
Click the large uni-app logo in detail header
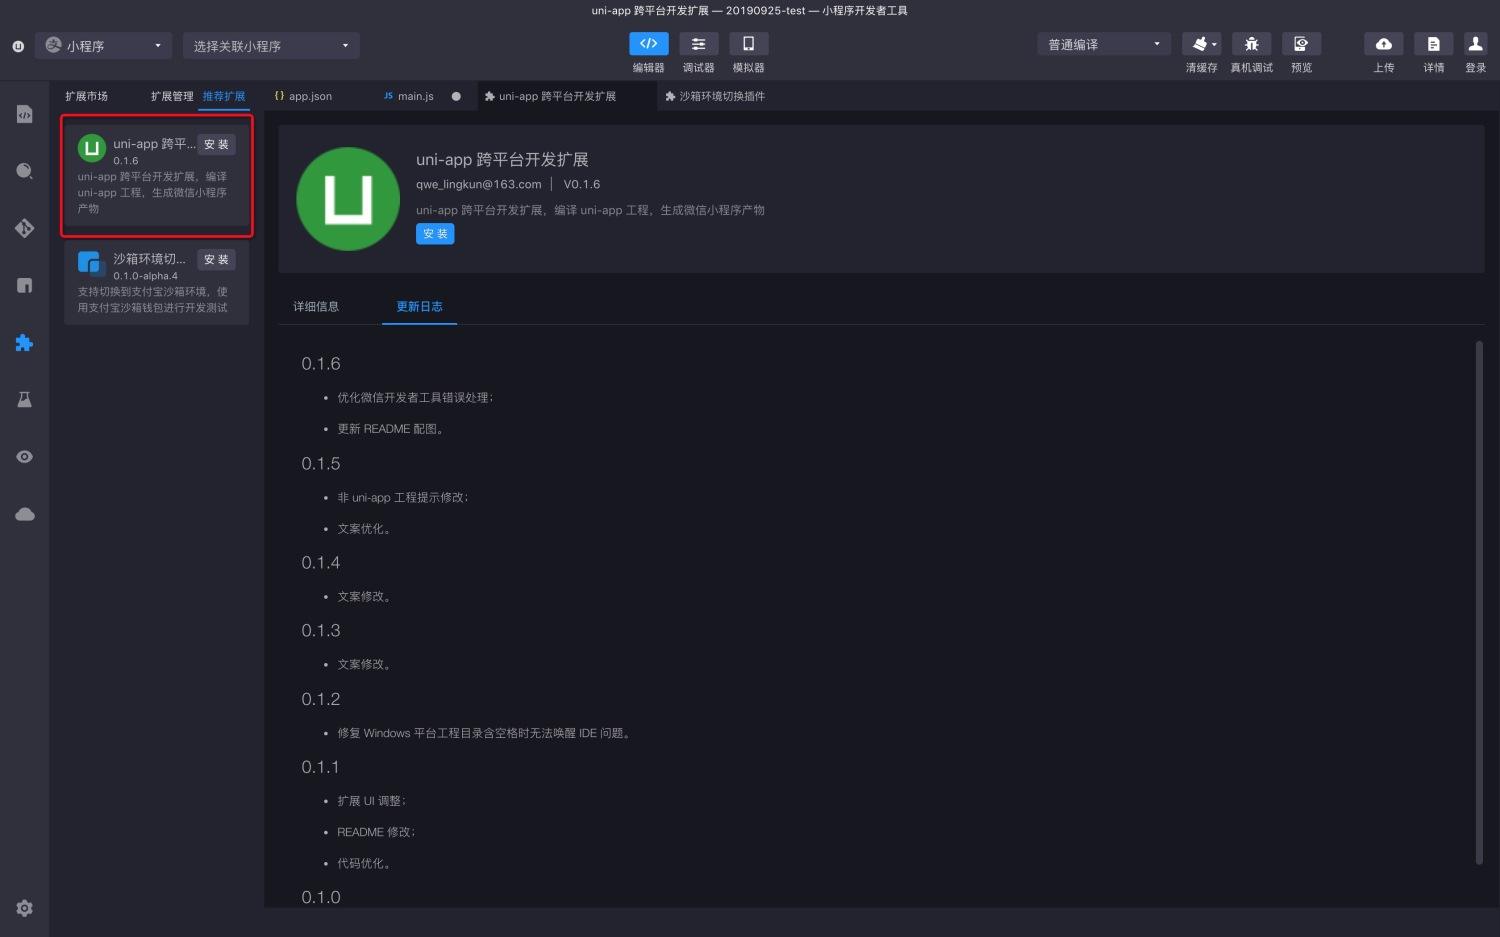click(348, 199)
